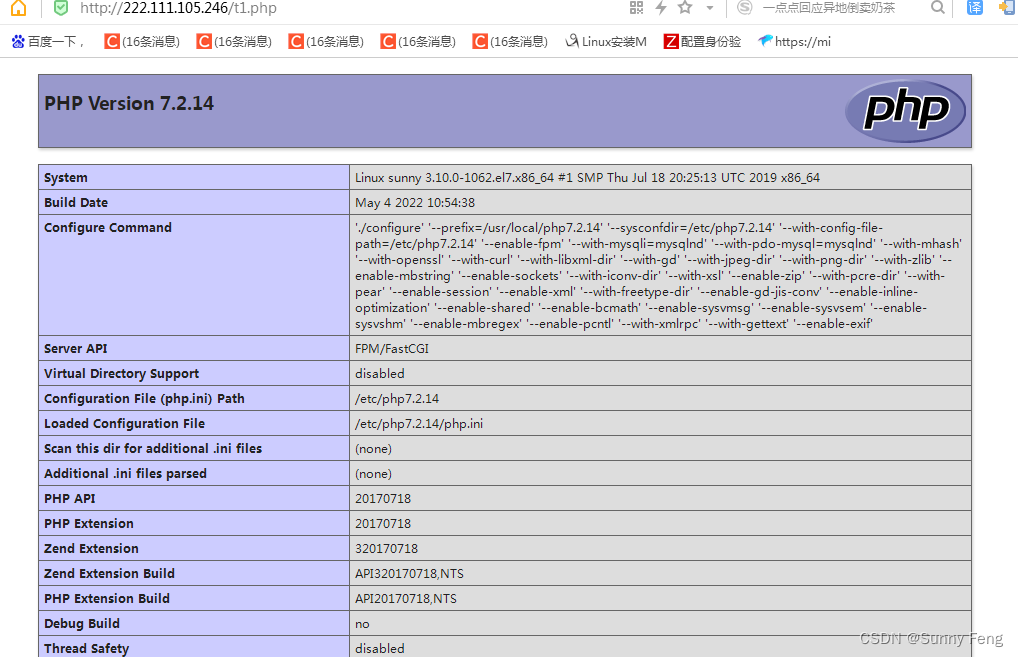Click the address bar URL t1.php
This screenshot has height=657, width=1018.
click(179, 8)
